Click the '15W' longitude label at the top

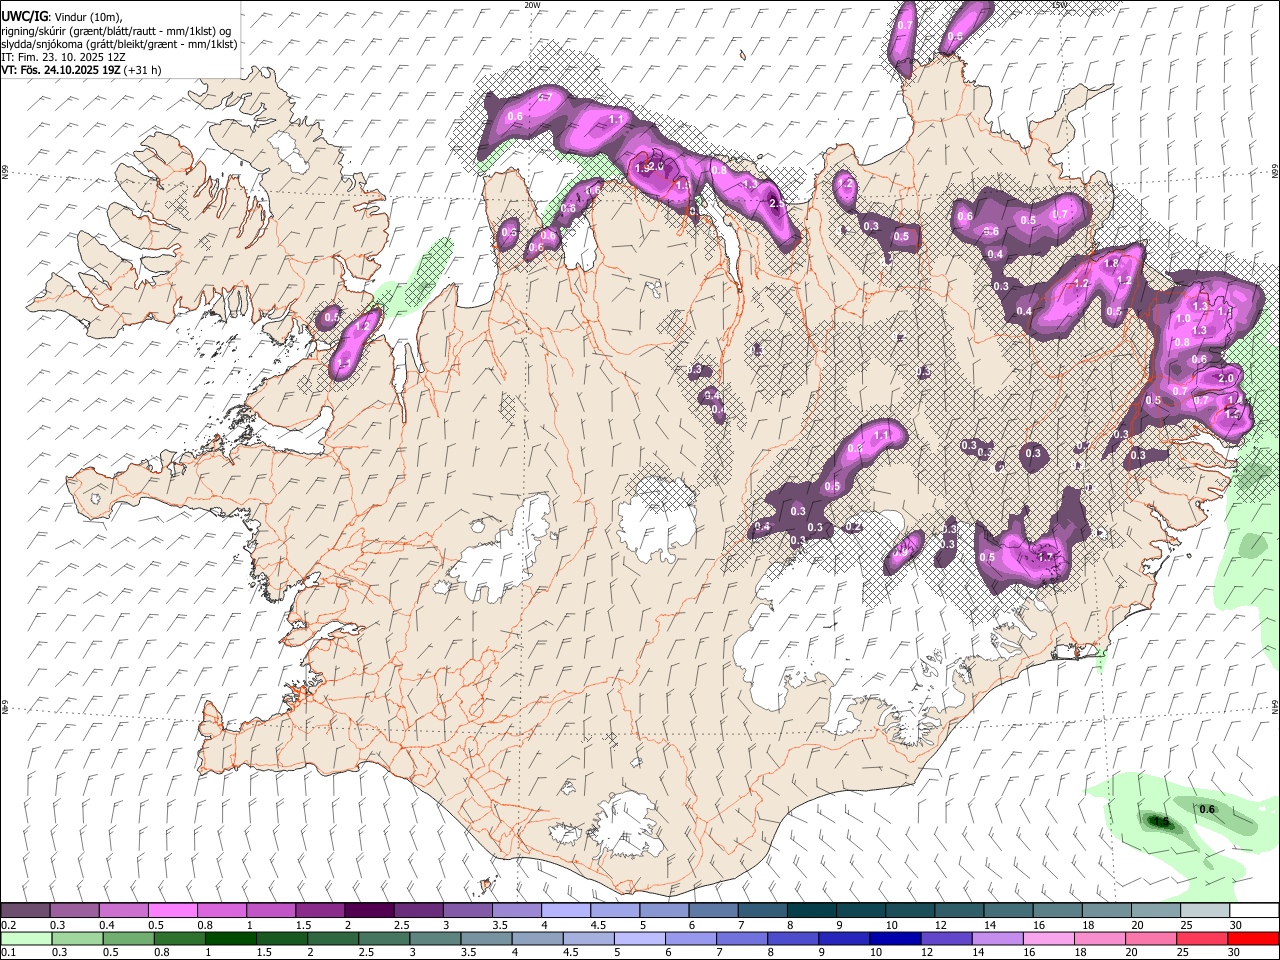click(x=1059, y=5)
